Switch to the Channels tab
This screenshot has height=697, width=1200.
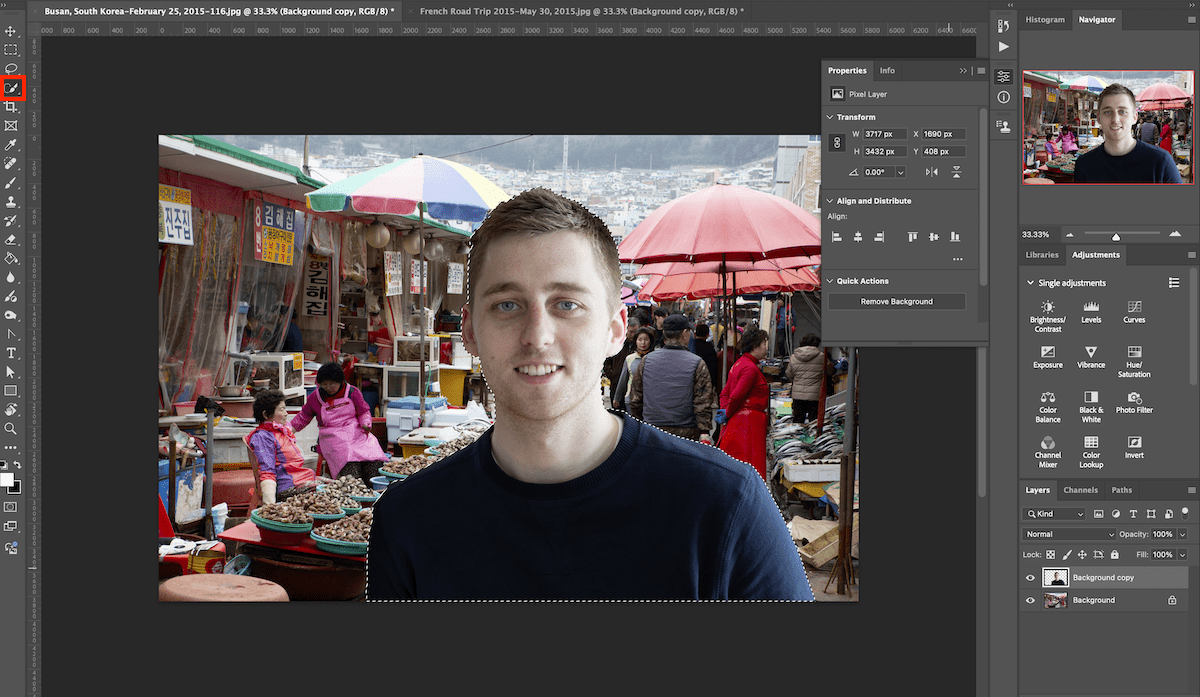(x=1081, y=490)
